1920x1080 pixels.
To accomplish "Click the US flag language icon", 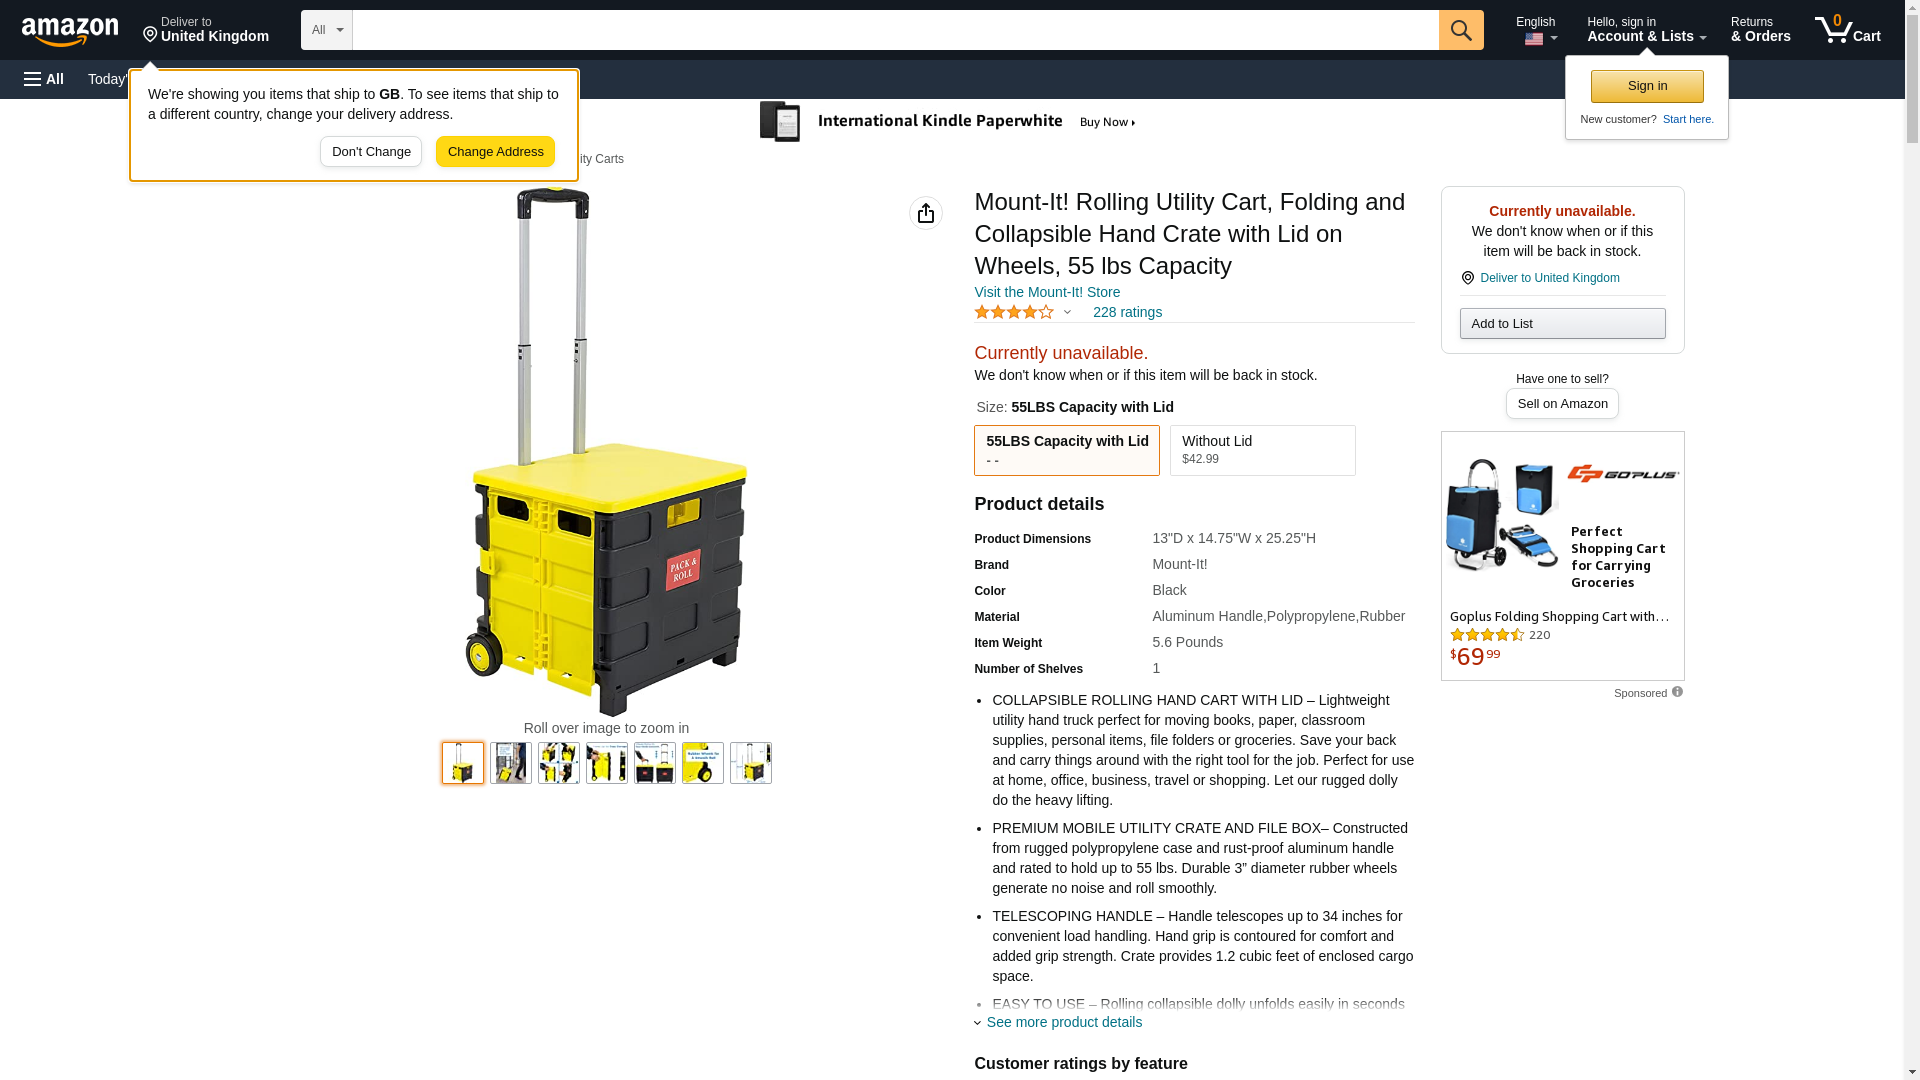I will [x=1534, y=39].
